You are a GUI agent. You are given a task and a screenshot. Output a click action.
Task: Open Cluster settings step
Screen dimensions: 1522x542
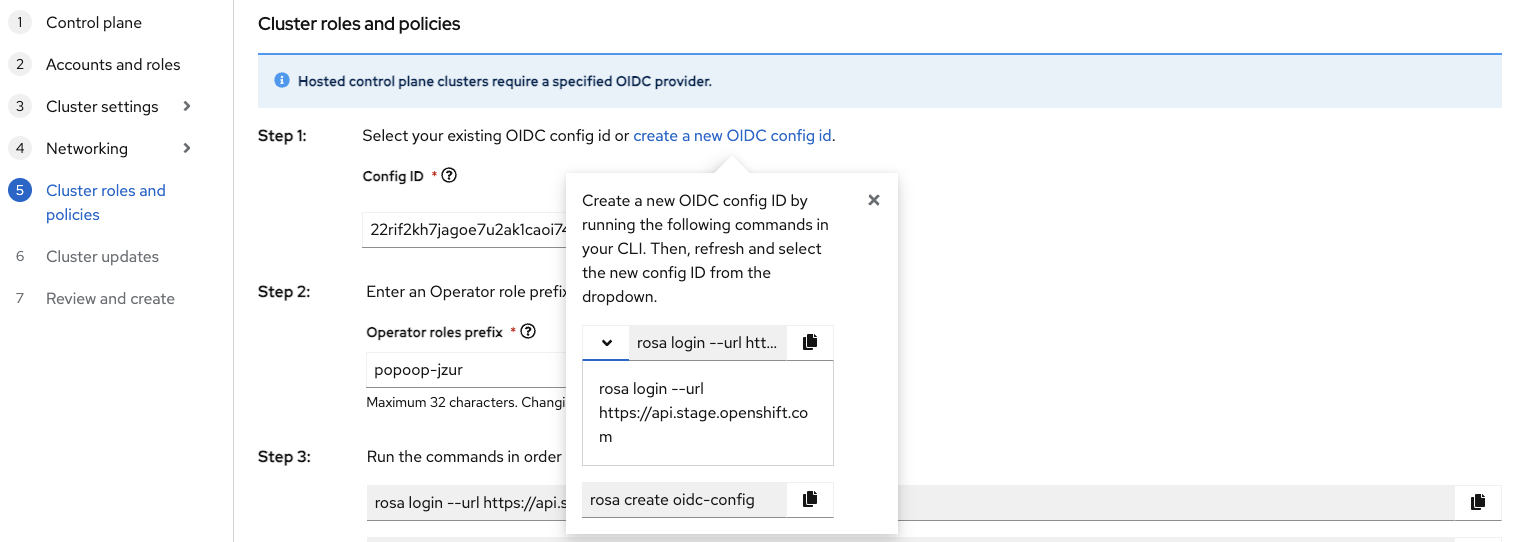(102, 106)
